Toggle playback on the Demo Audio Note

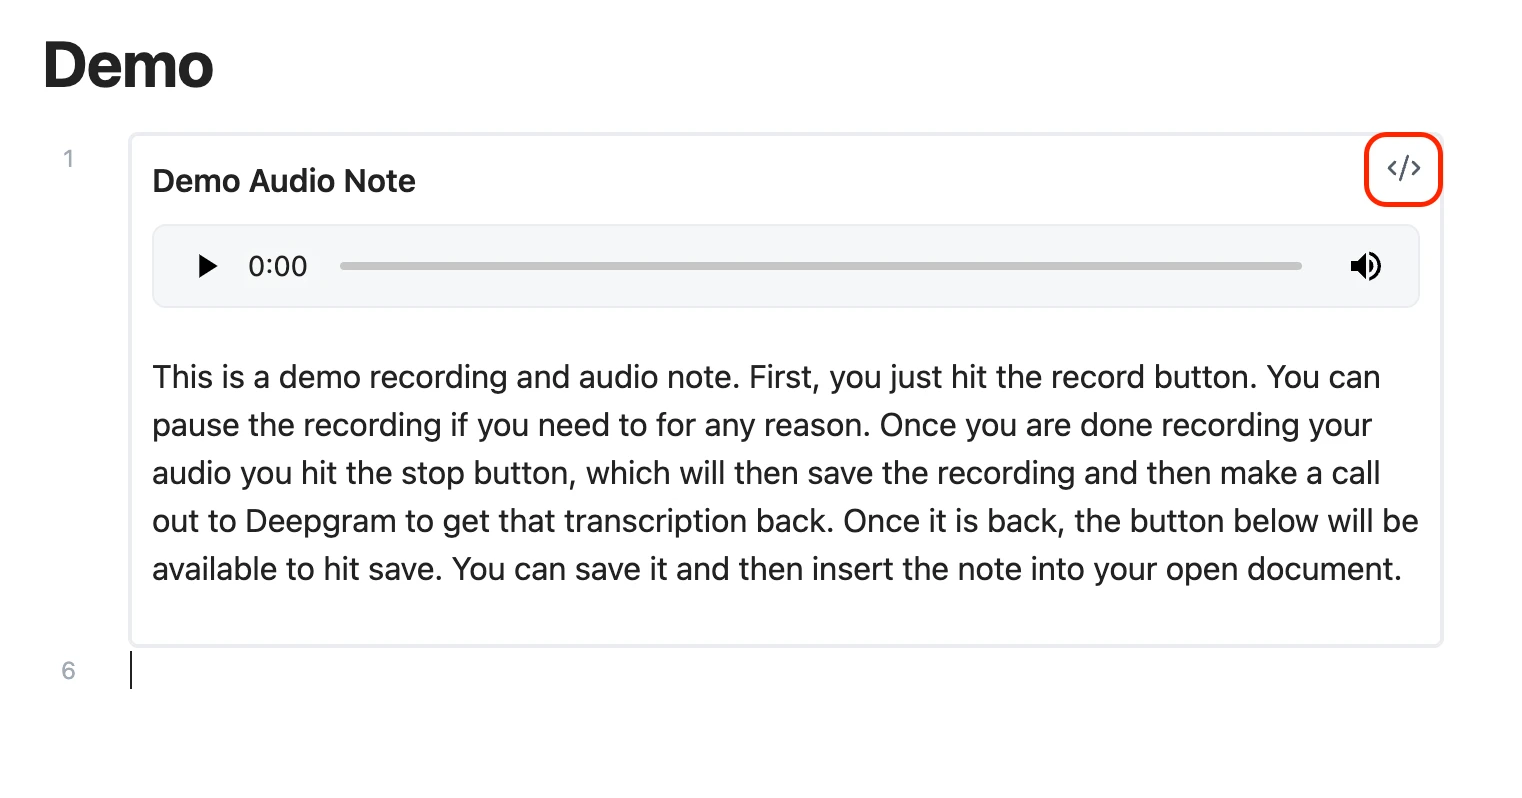pos(207,266)
